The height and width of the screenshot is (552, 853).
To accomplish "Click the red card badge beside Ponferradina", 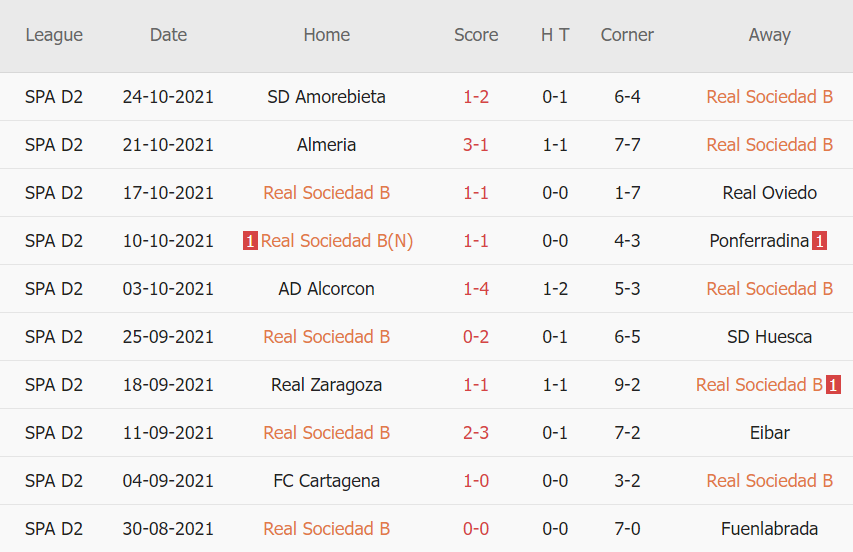I will 819,241.
